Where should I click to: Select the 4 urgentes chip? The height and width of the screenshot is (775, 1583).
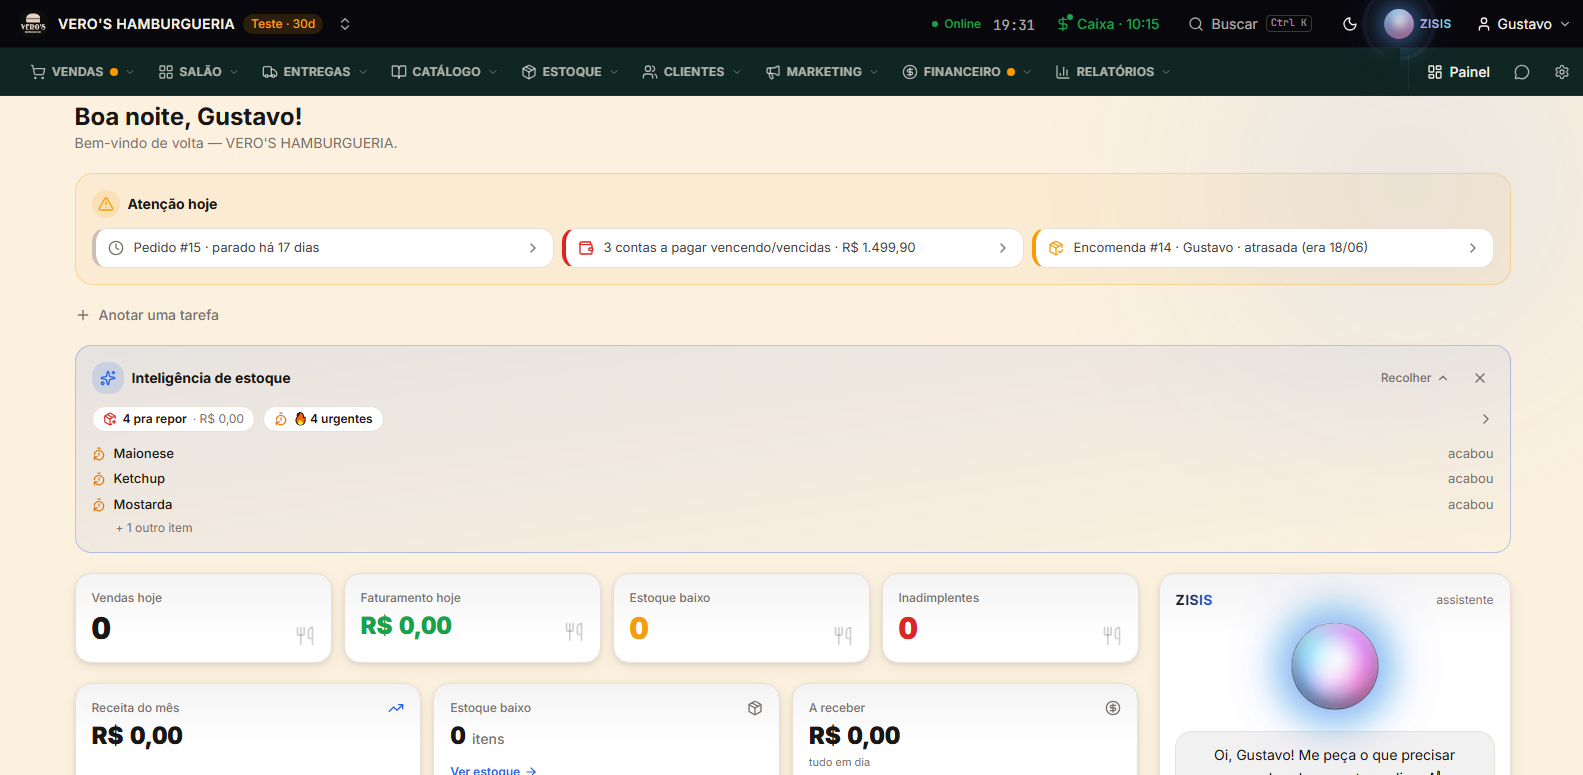(323, 419)
